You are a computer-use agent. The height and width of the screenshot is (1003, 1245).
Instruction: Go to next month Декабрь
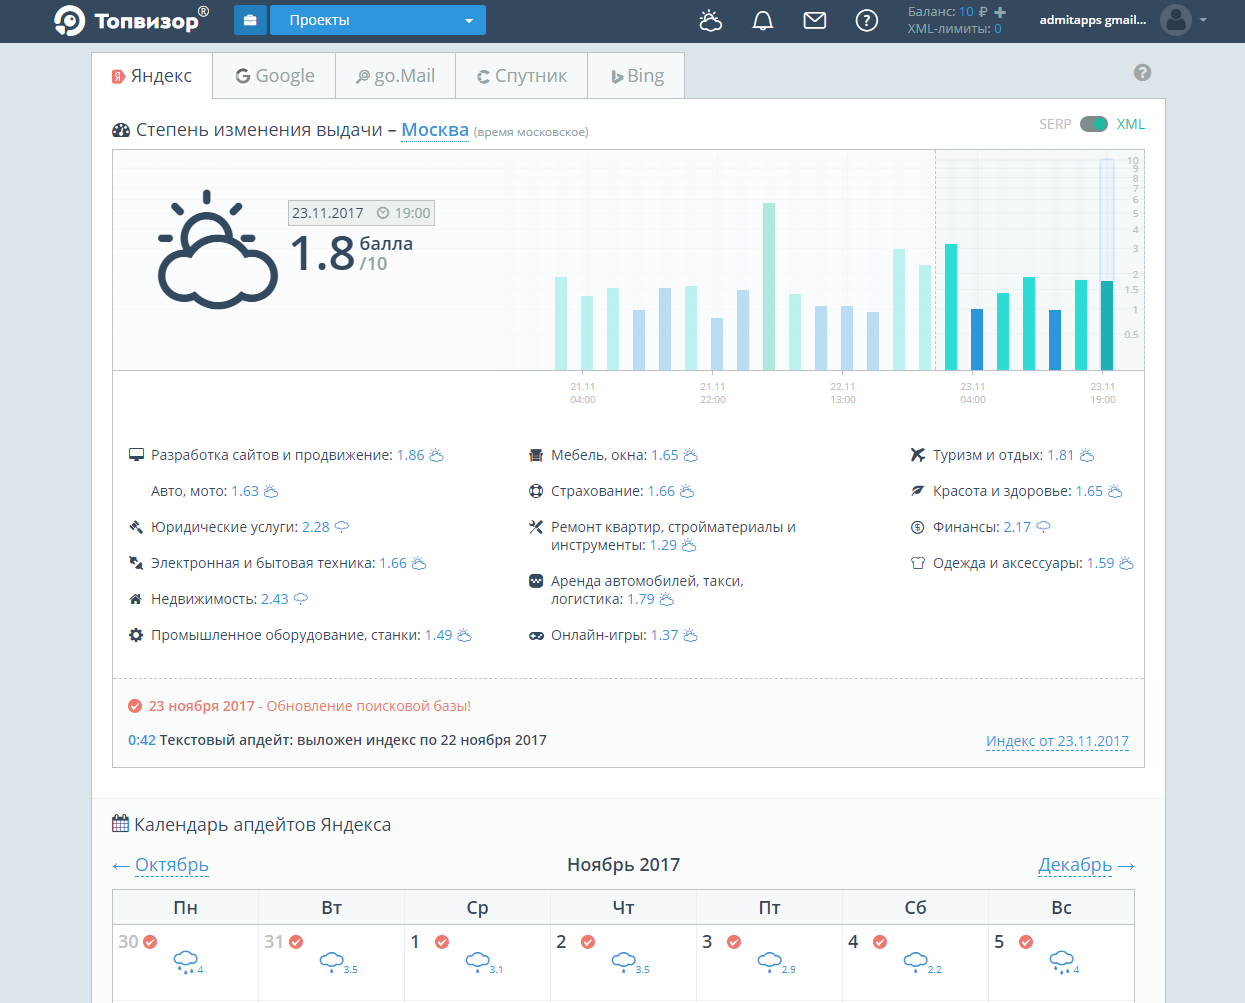[x=1075, y=865]
